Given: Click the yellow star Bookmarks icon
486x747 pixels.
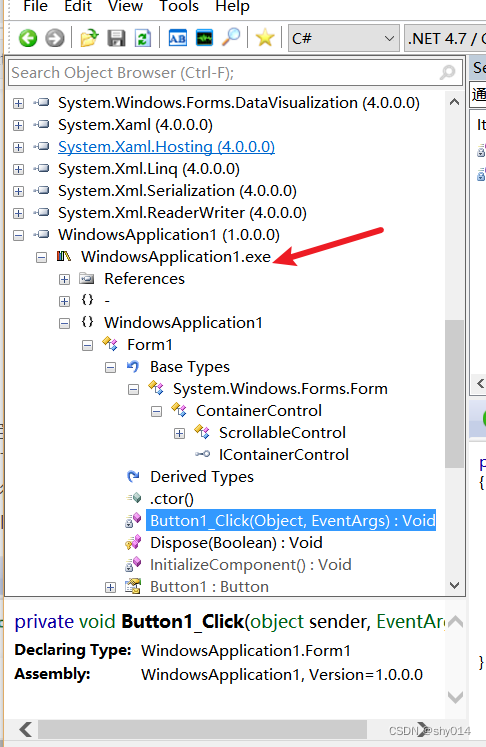Looking at the screenshot, I should pos(265,38).
